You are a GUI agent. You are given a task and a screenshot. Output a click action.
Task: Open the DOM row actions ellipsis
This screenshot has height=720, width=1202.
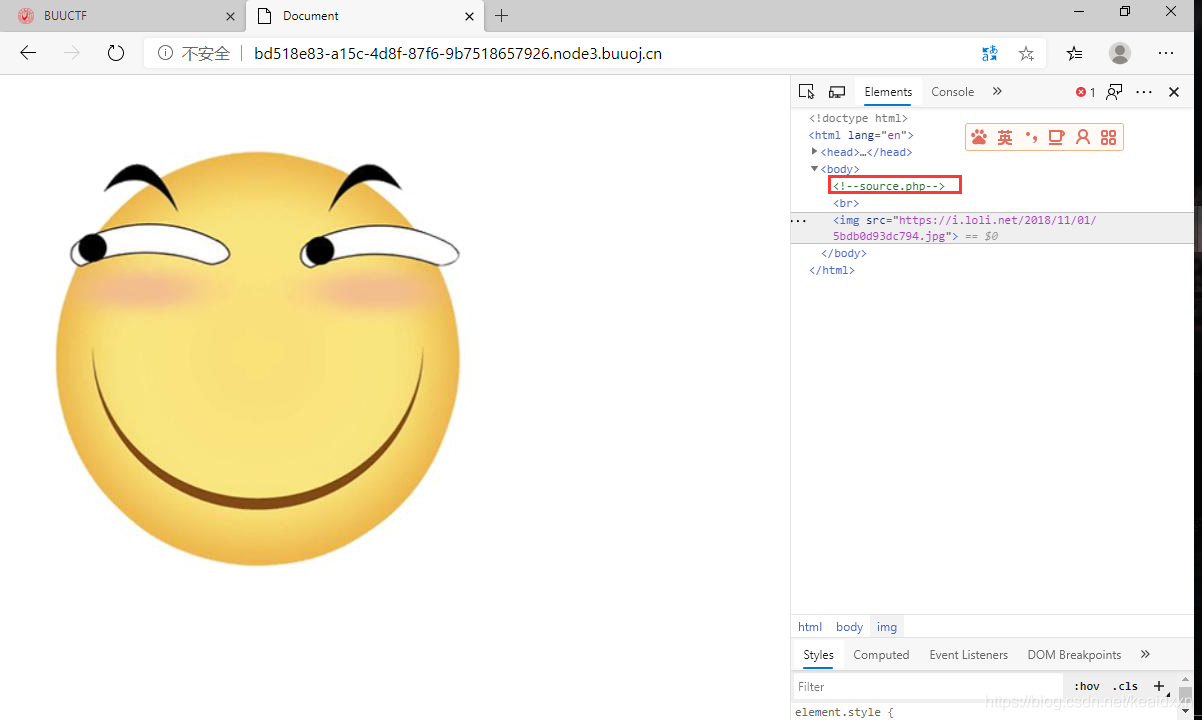[798, 220]
